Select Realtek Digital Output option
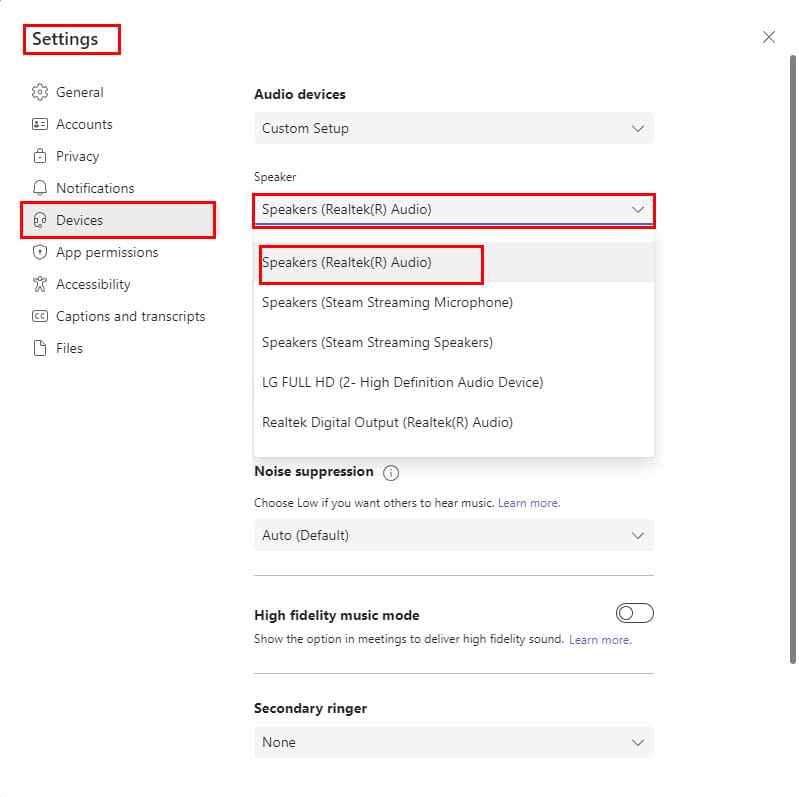The width and height of the screenshot is (799, 797). click(387, 422)
